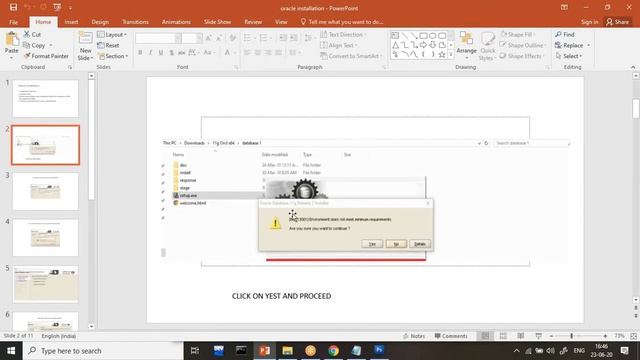The height and width of the screenshot is (360, 640).
Task: Open the Copy dropdown arrow
Action: click(x=51, y=45)
